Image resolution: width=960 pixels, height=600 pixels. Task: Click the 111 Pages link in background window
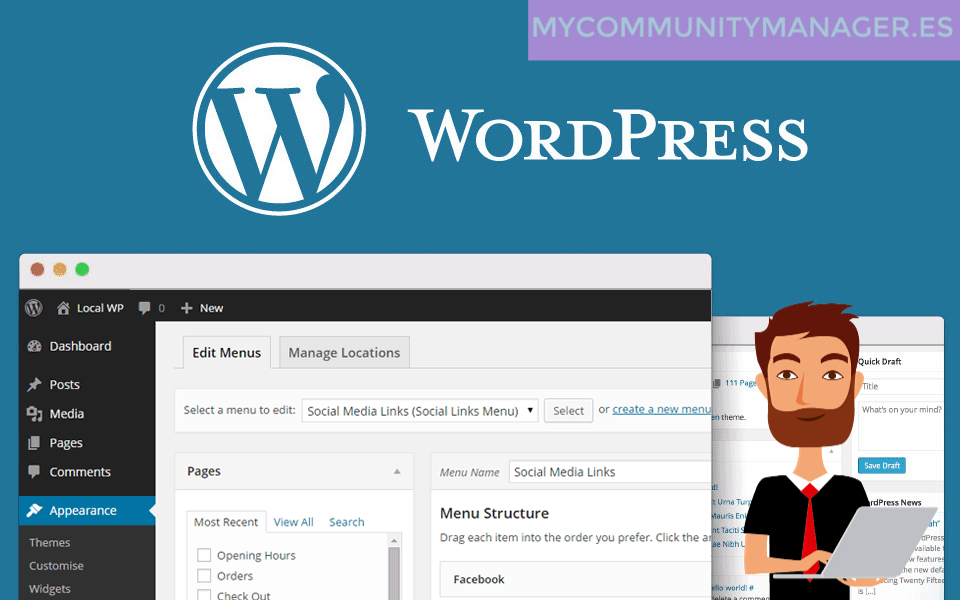point(741,383)
